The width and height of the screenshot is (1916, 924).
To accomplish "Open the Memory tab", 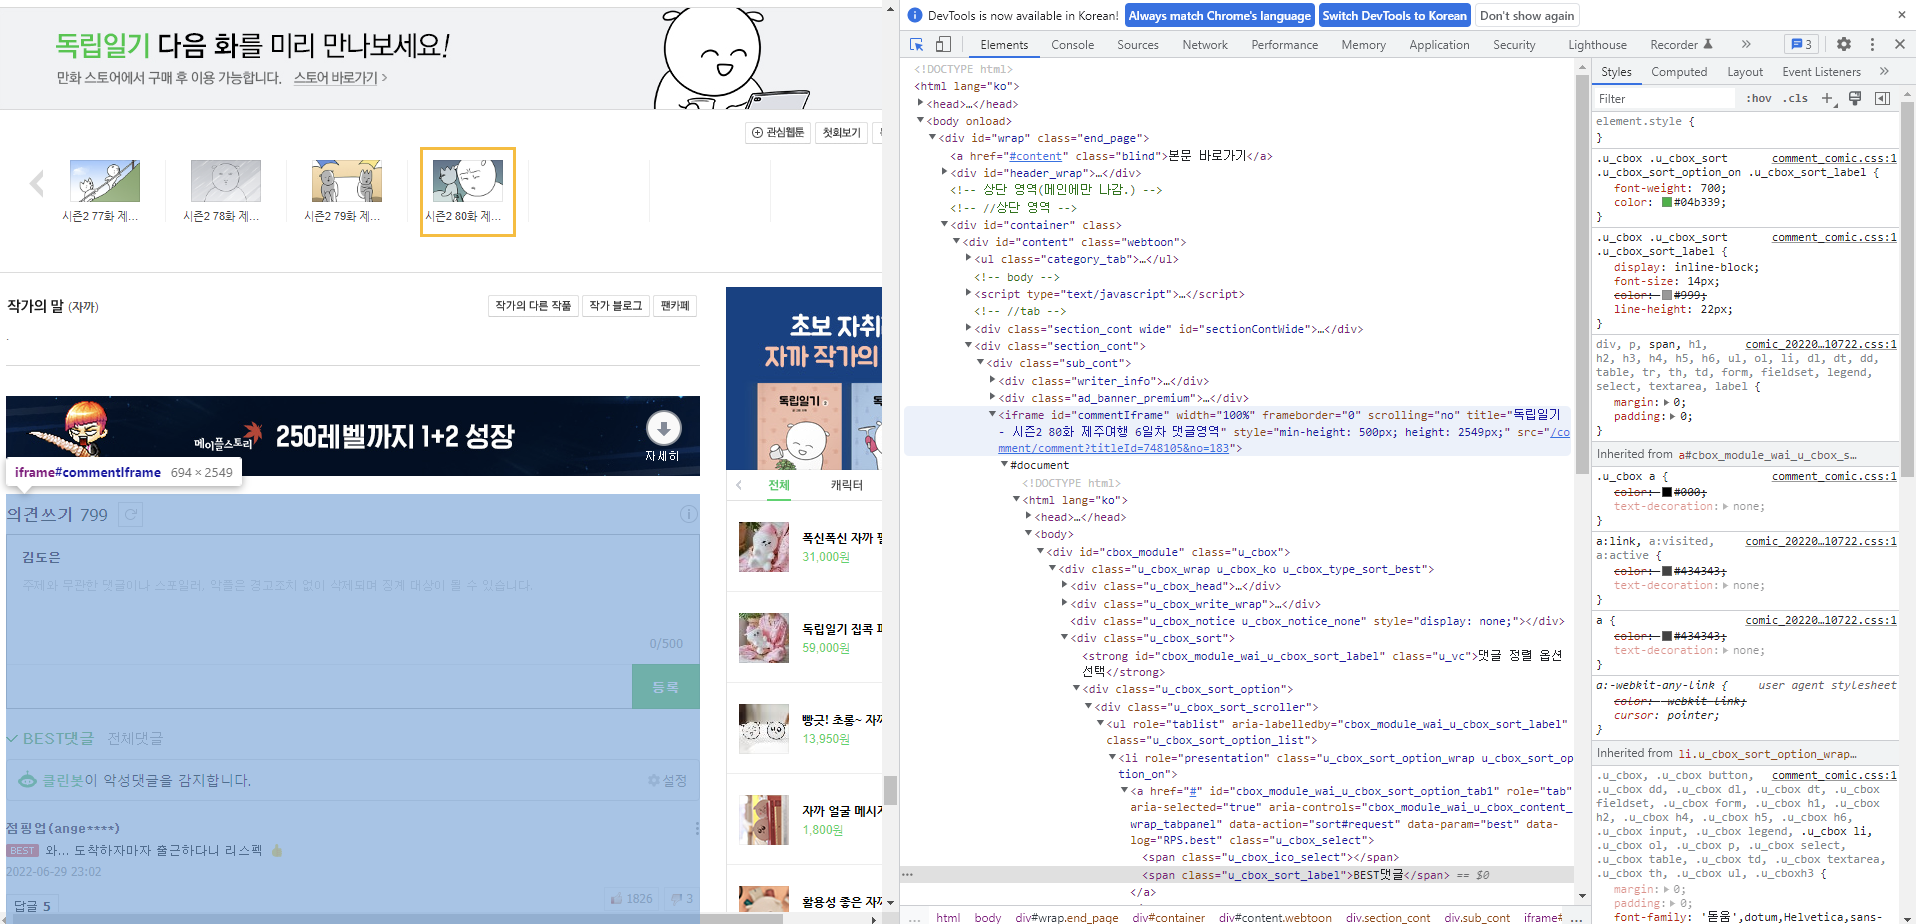I will (x=1363, y=45).
